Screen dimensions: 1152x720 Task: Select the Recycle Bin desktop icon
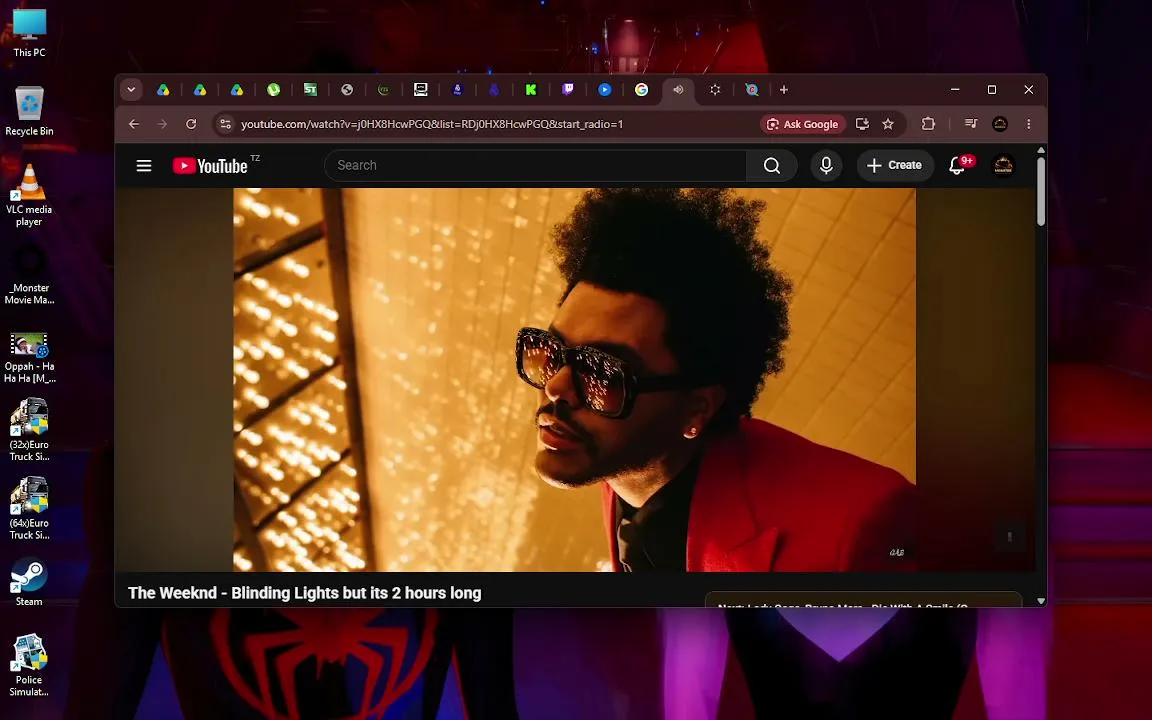click(x=29, y=111)
